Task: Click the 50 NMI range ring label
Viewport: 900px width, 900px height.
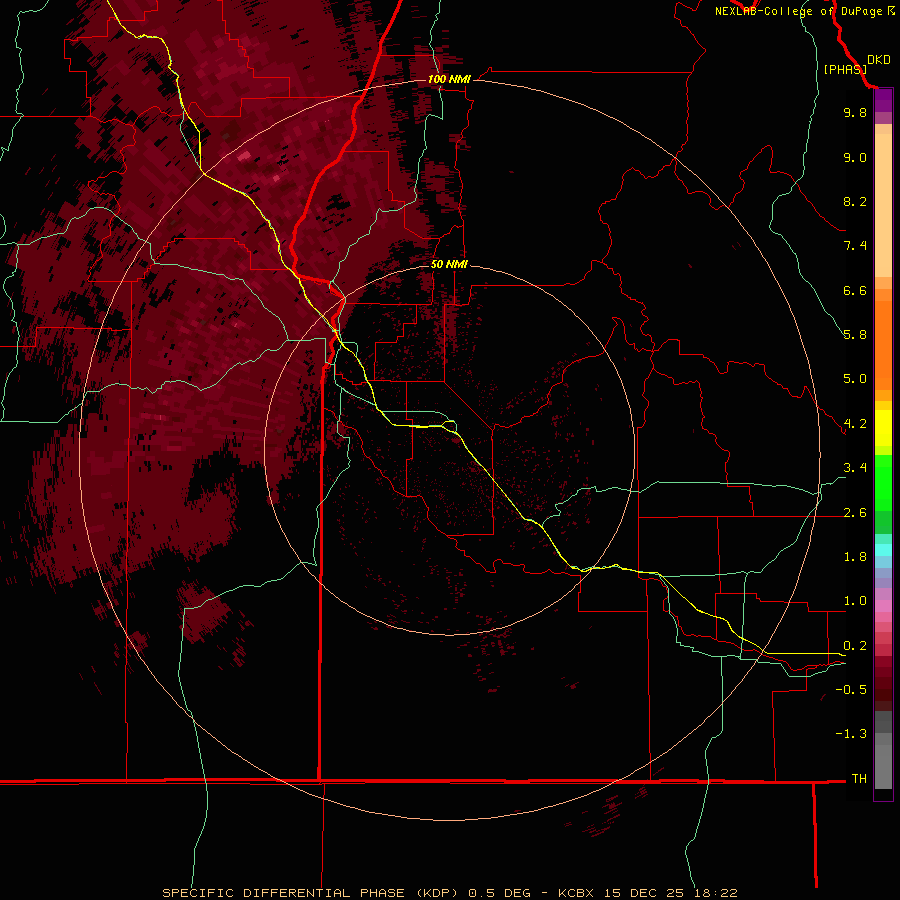Action: (449, 264)
